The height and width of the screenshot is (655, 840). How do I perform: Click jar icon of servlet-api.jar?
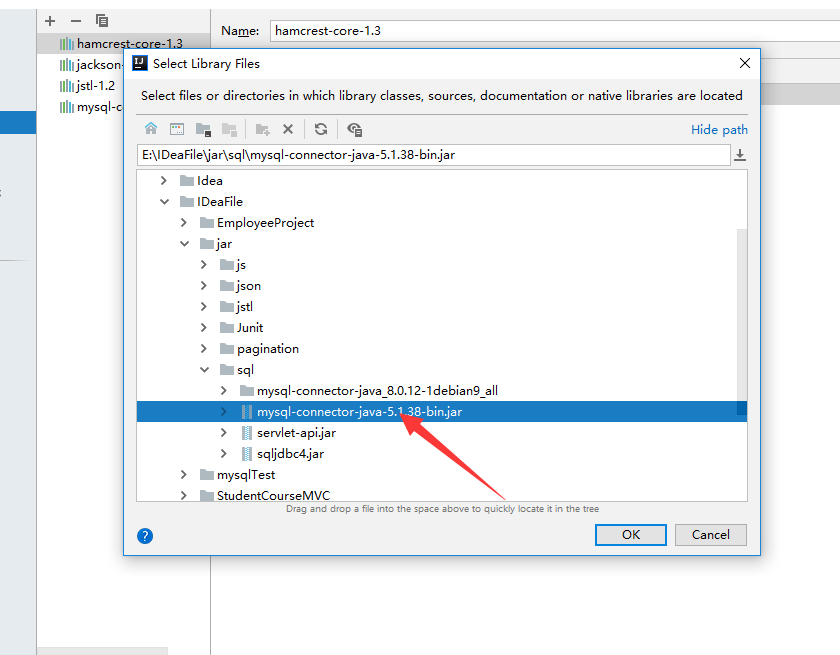[246, 433]
